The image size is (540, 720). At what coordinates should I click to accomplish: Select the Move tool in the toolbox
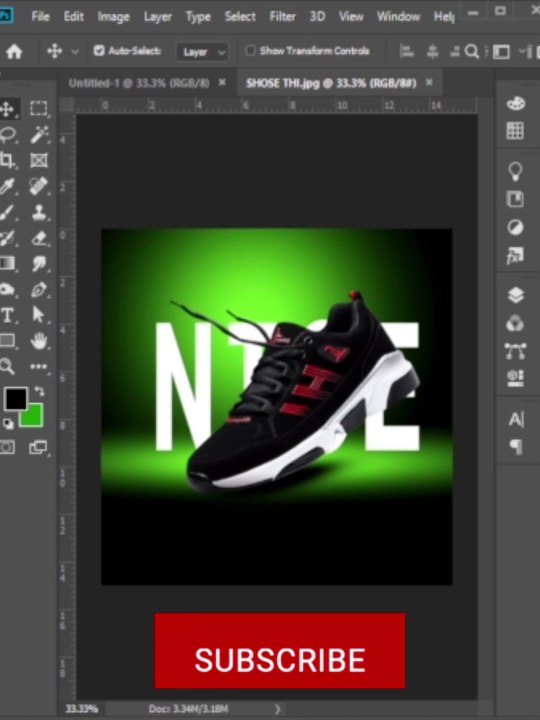(7, 109)
